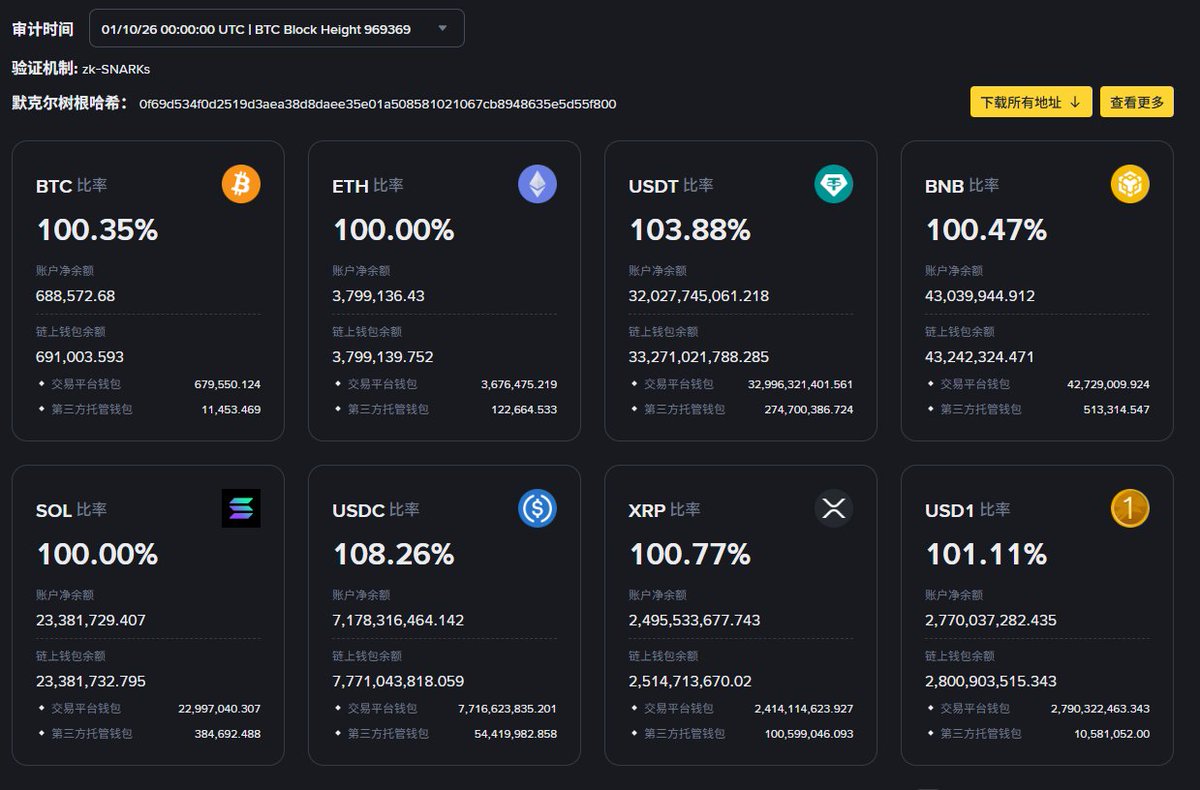Click the USD1 gold coin icon
This screenshot has width=1200, height=790.
1130,508
